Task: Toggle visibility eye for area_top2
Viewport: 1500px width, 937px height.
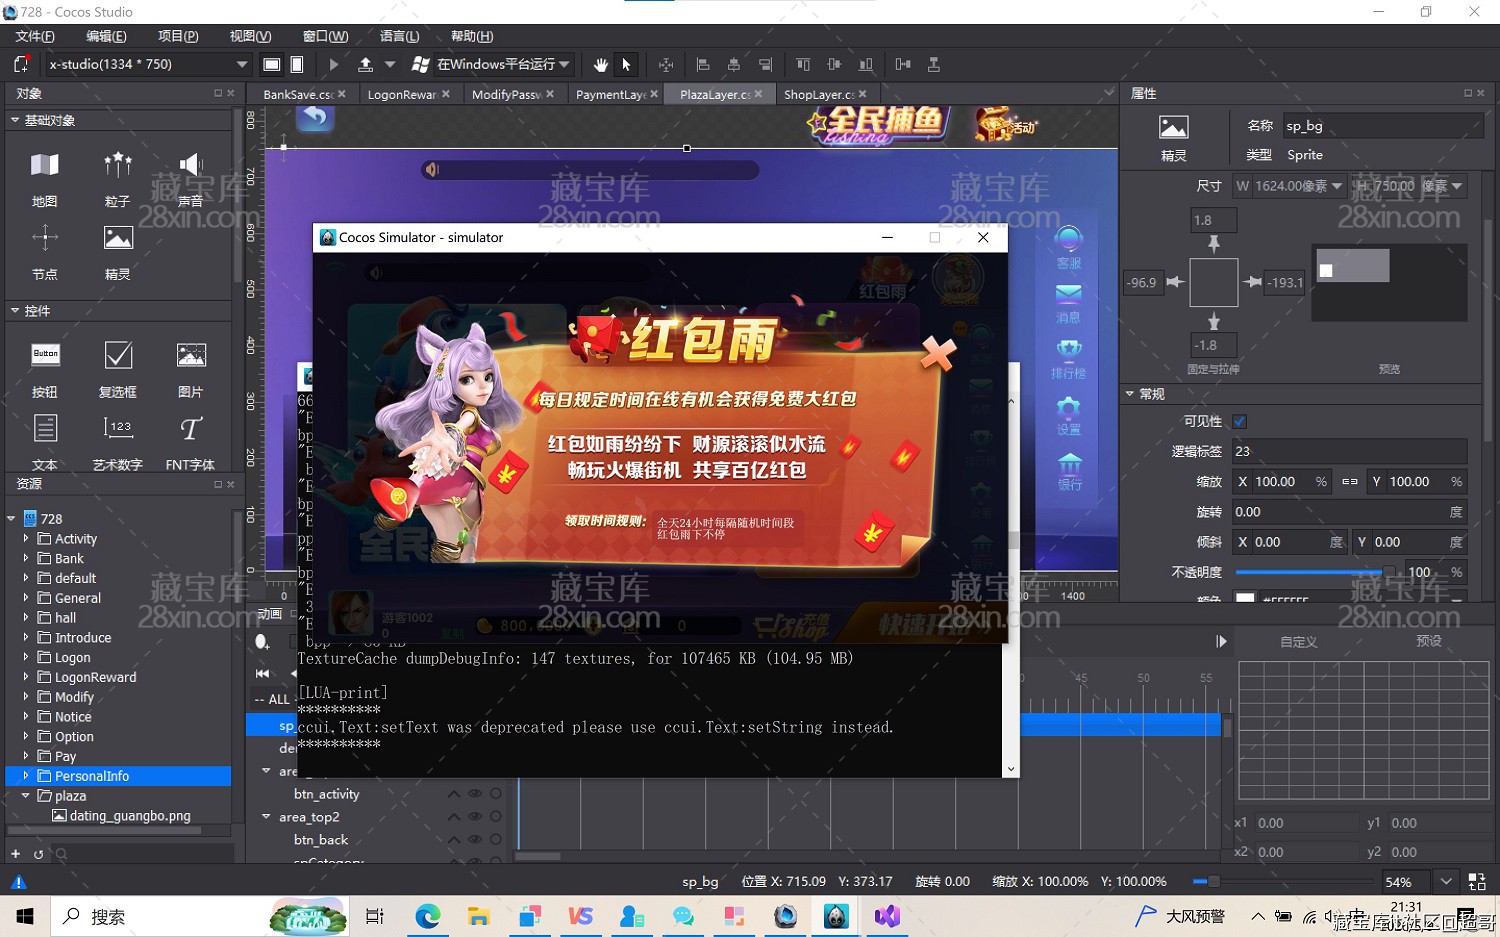Action: pyautogui.click(x=475, y=817)
